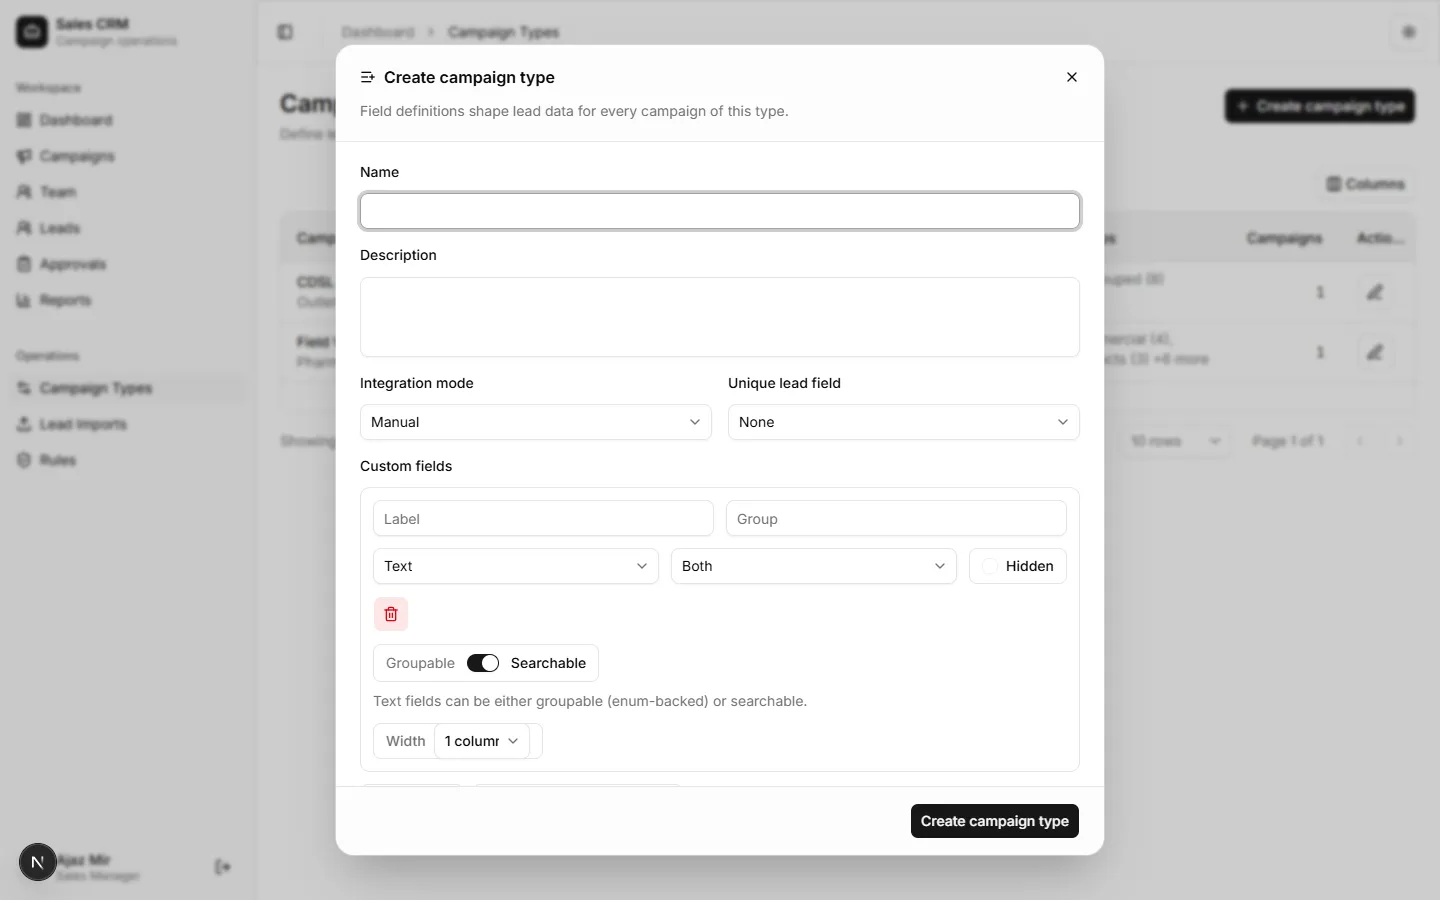Open the field type dropdown showing Text
The height and width of the screenshot is (900, 1440).
(x=516, y=566)
